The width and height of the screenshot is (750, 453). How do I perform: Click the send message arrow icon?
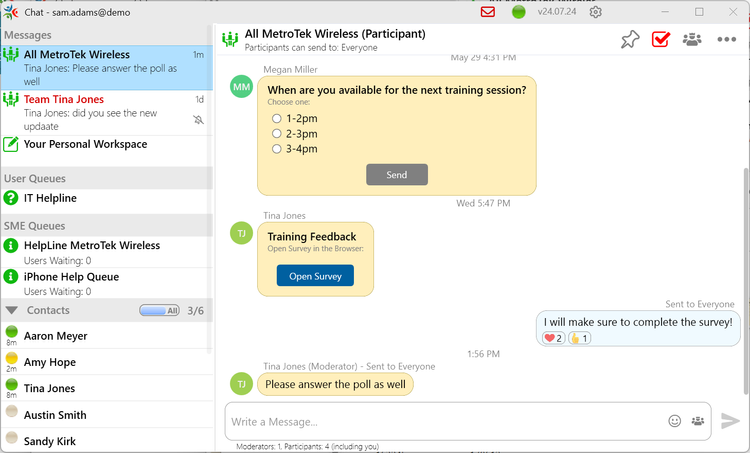[x=730, y=421]
